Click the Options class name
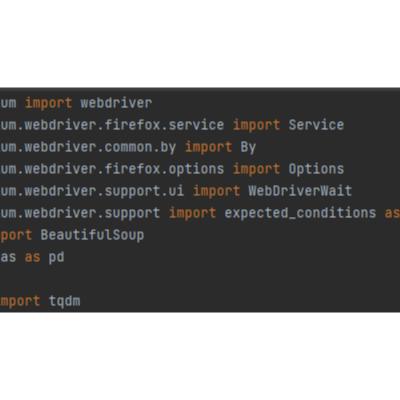Screen dimensions: 400x400 pyautogui.click(x=316, y=169)
